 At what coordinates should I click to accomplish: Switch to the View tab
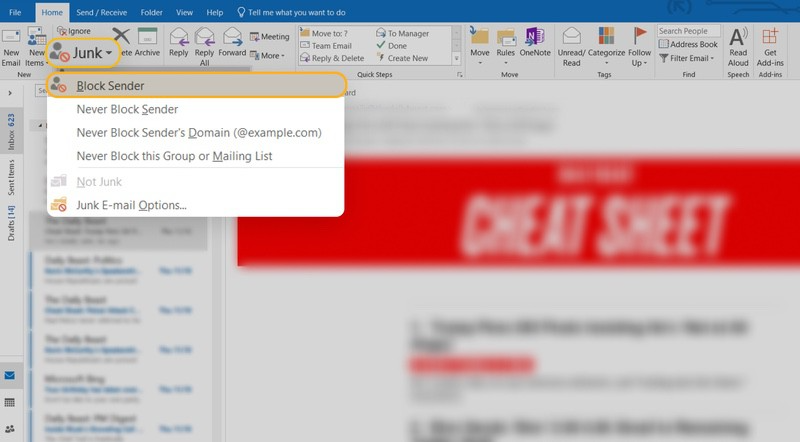(184, 12)
